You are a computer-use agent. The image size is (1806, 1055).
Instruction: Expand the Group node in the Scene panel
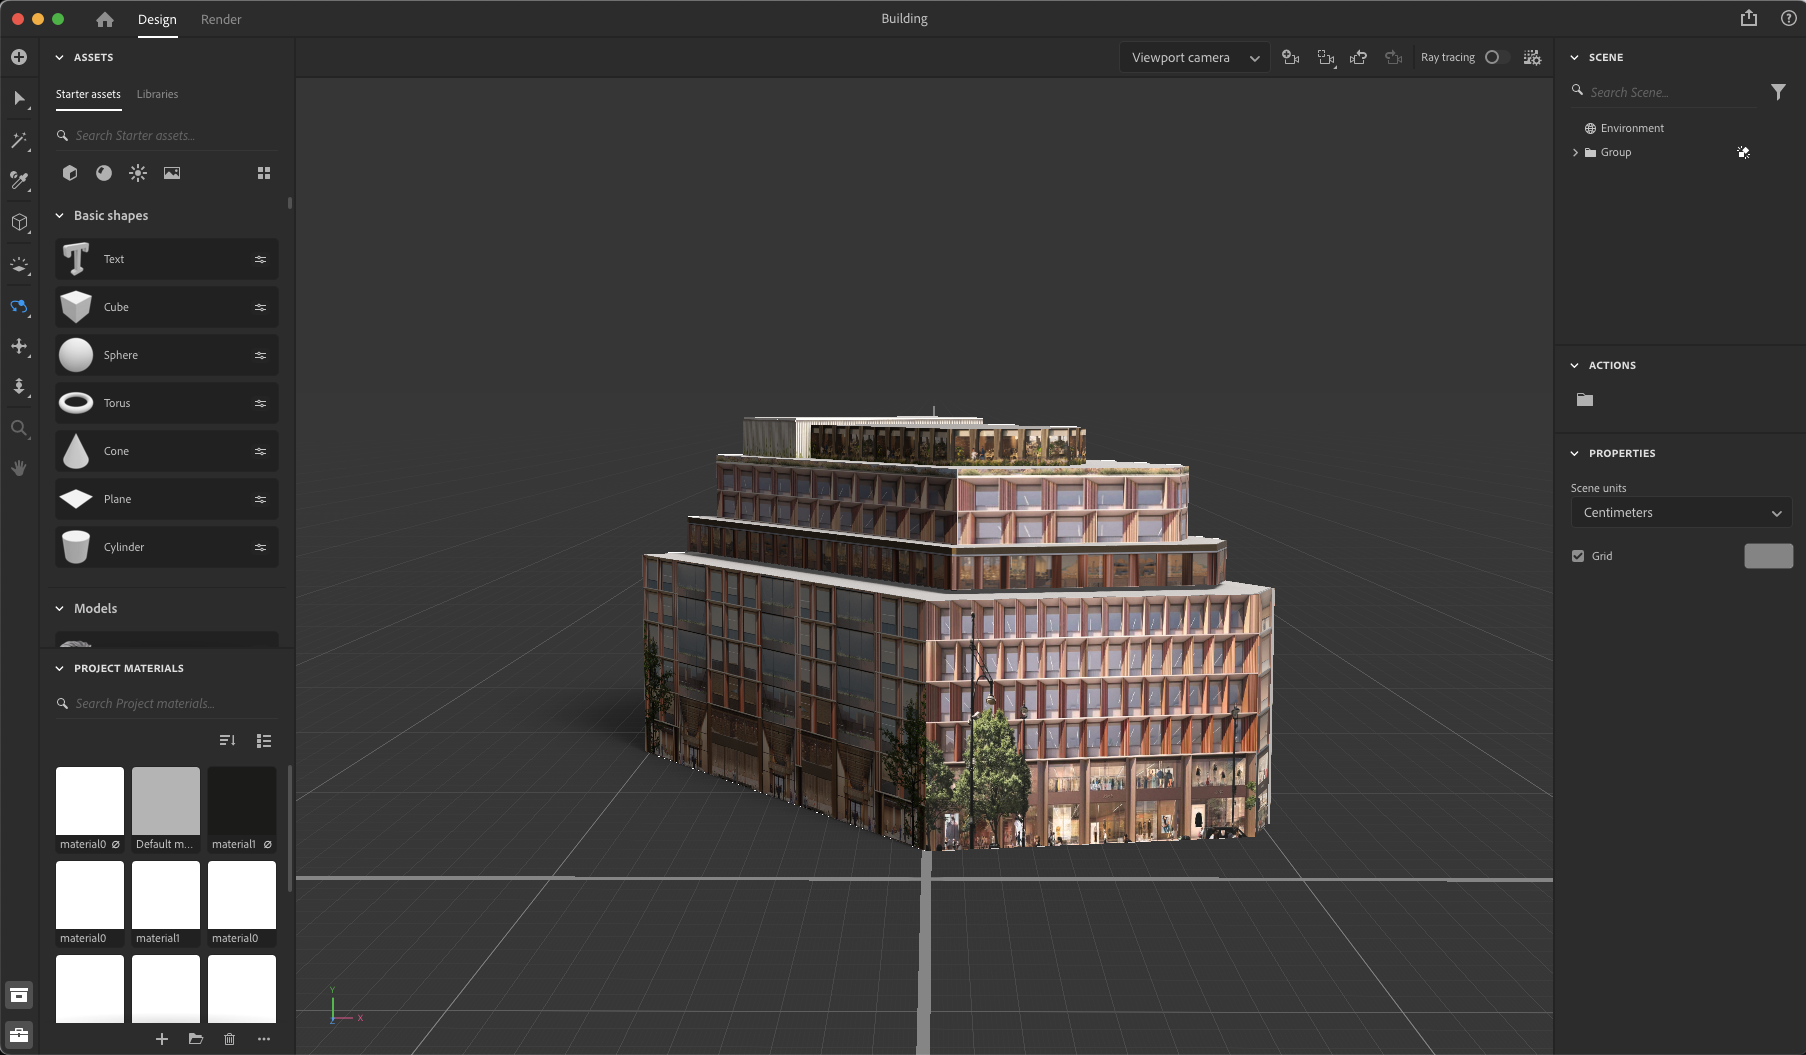[1575, 152]
